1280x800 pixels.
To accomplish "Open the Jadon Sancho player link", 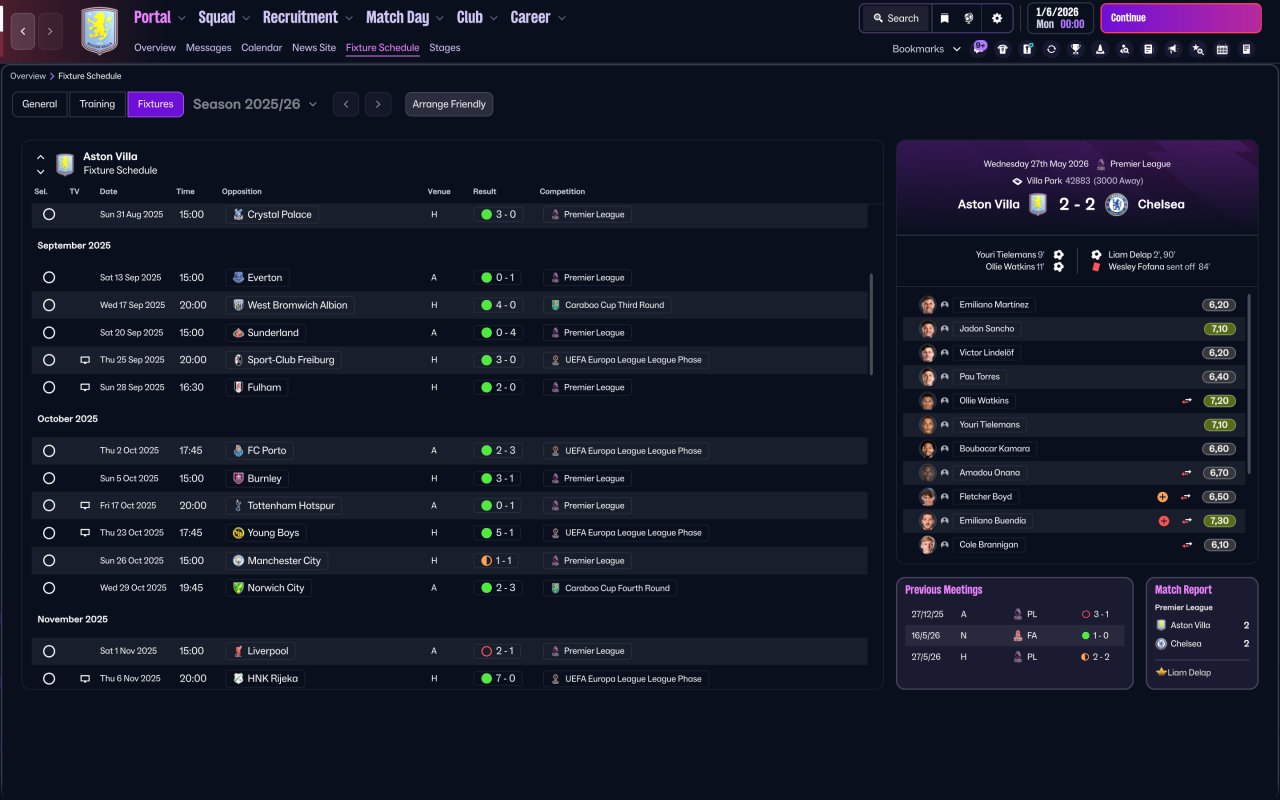I will pos(987,329).
